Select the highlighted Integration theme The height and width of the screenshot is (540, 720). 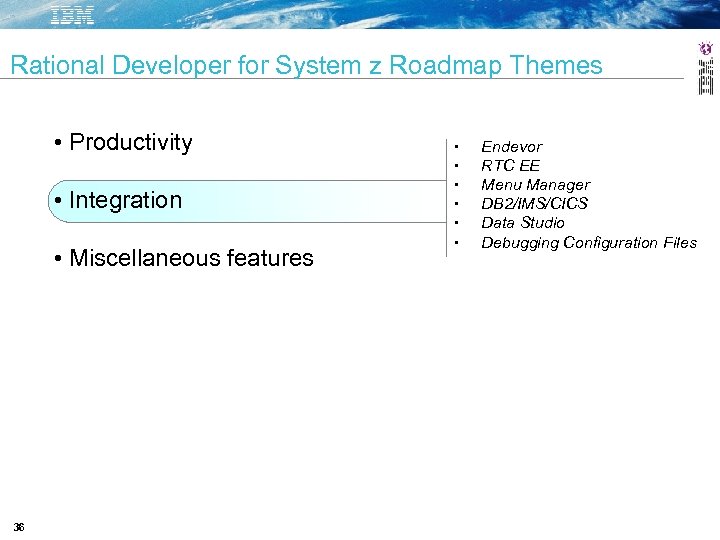click(247, 201)
